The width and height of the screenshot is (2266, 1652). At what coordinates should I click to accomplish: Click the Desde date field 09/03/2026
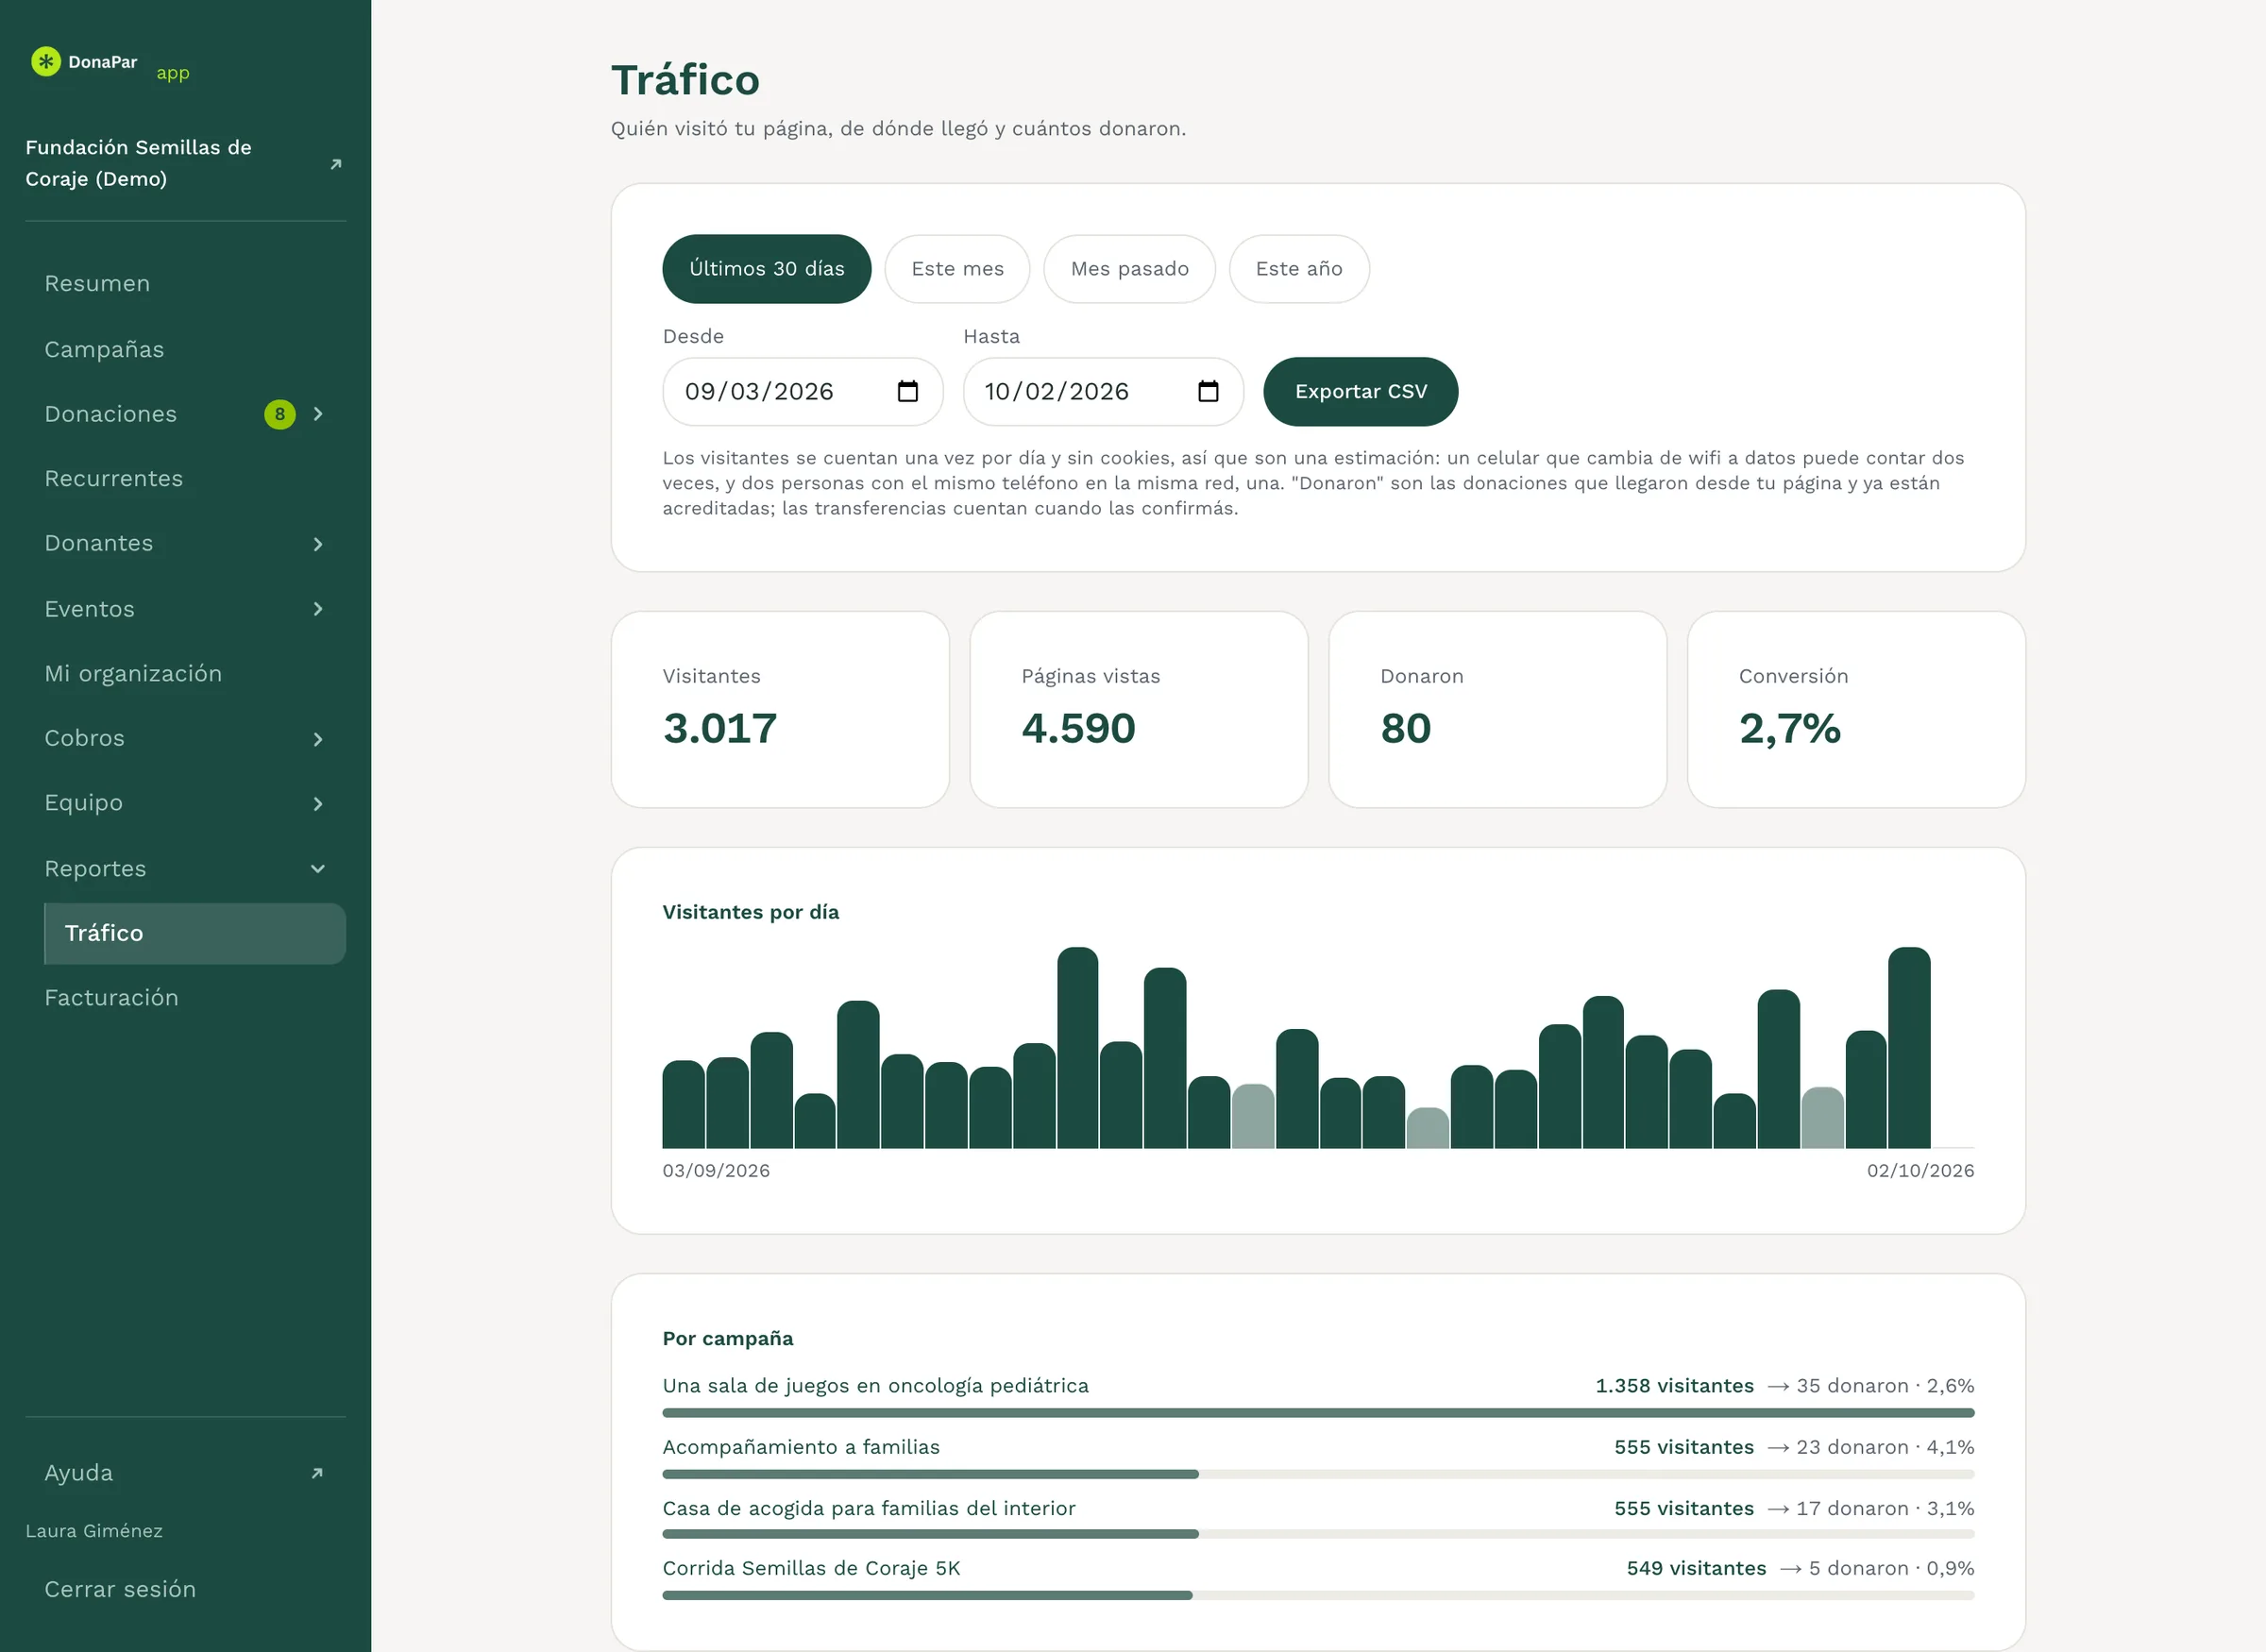click(x=802, y=392)
